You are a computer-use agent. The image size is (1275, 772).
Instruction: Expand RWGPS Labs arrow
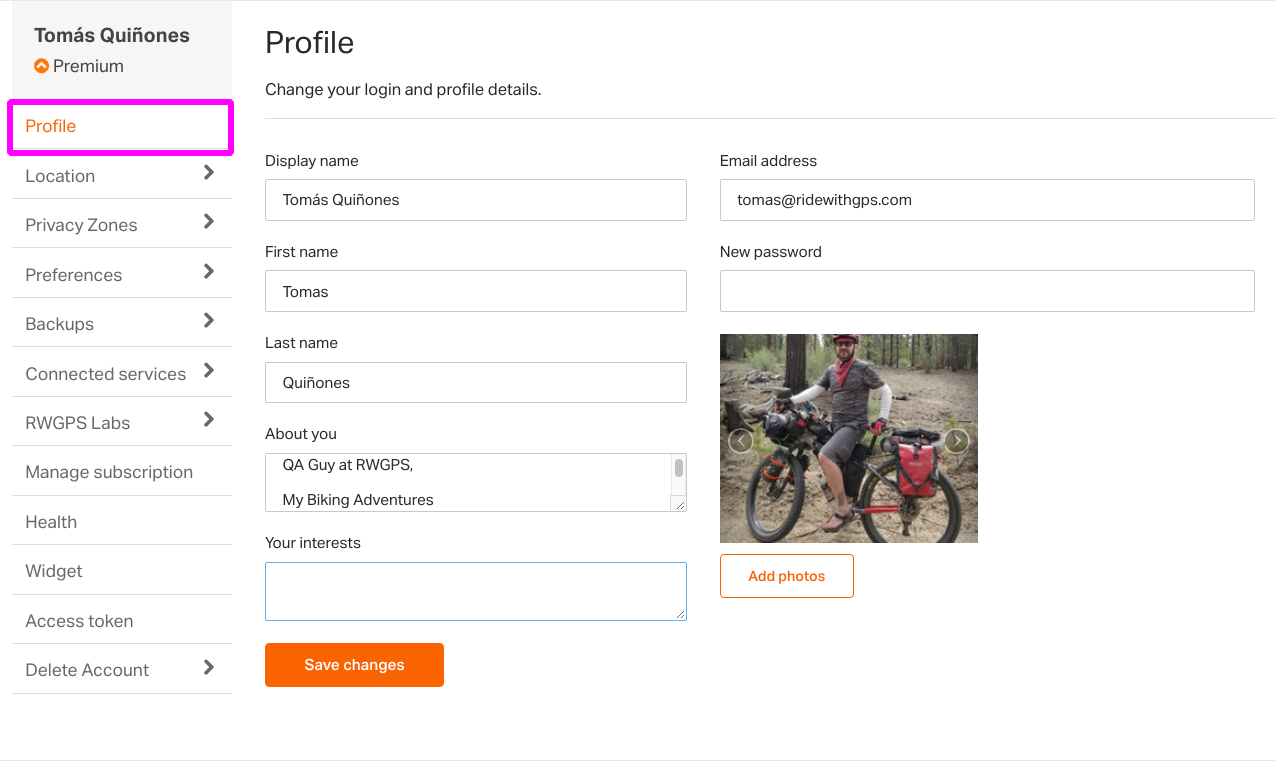pos(209,420)
